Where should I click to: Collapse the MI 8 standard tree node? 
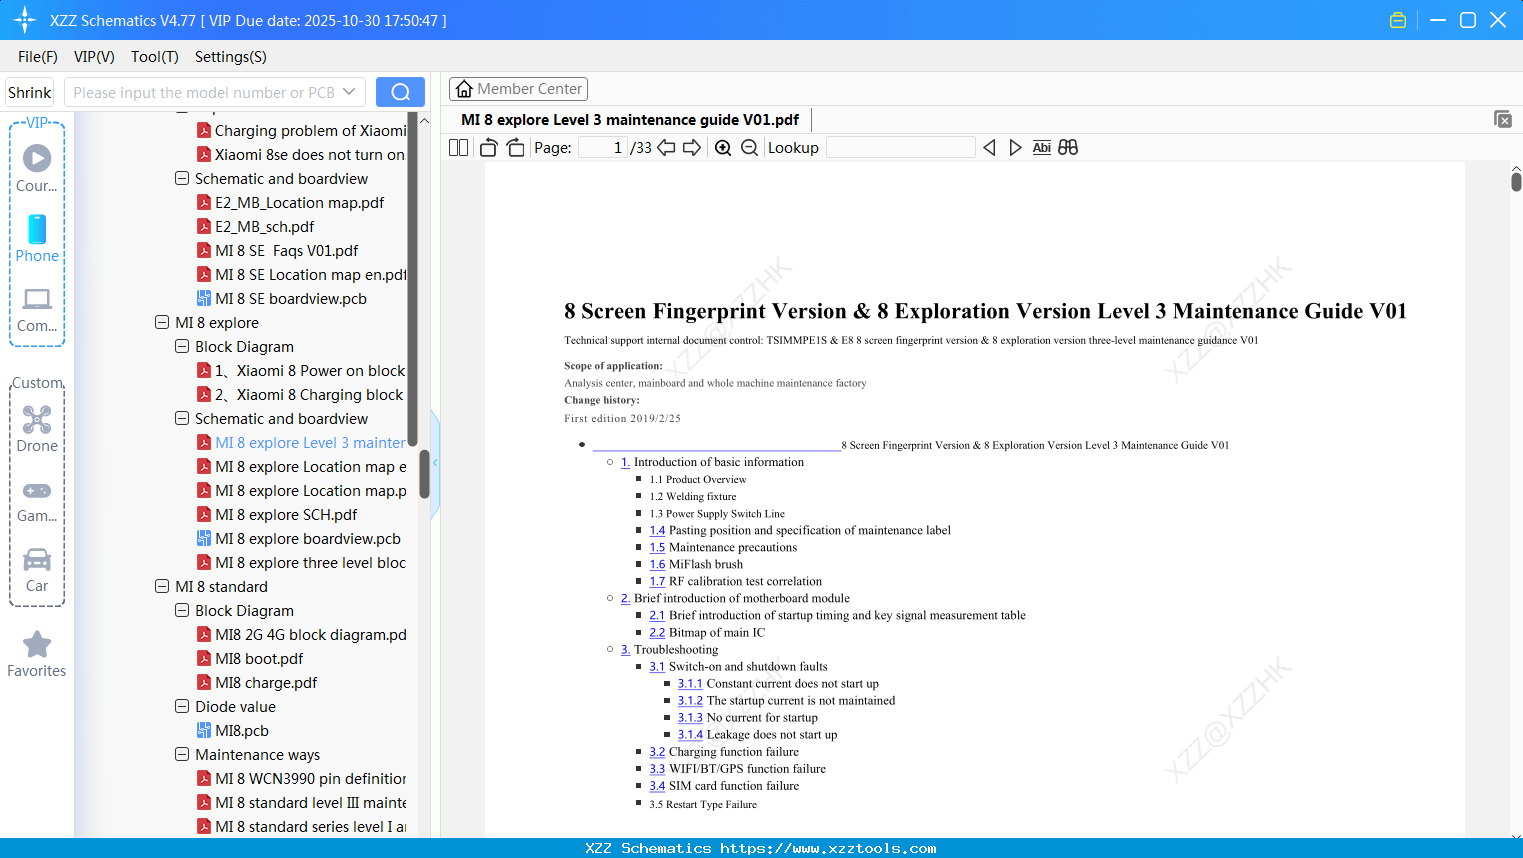[162, 587]
